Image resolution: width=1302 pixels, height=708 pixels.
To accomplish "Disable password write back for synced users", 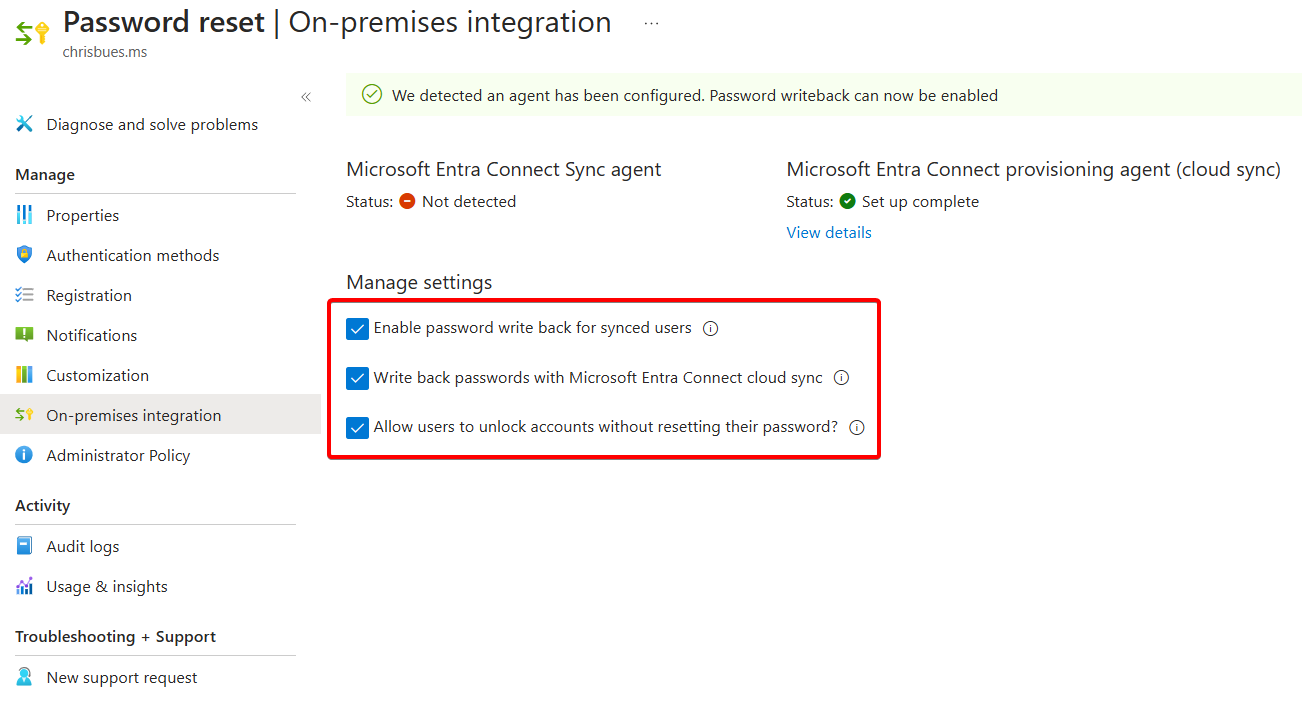I will [357, 328].
